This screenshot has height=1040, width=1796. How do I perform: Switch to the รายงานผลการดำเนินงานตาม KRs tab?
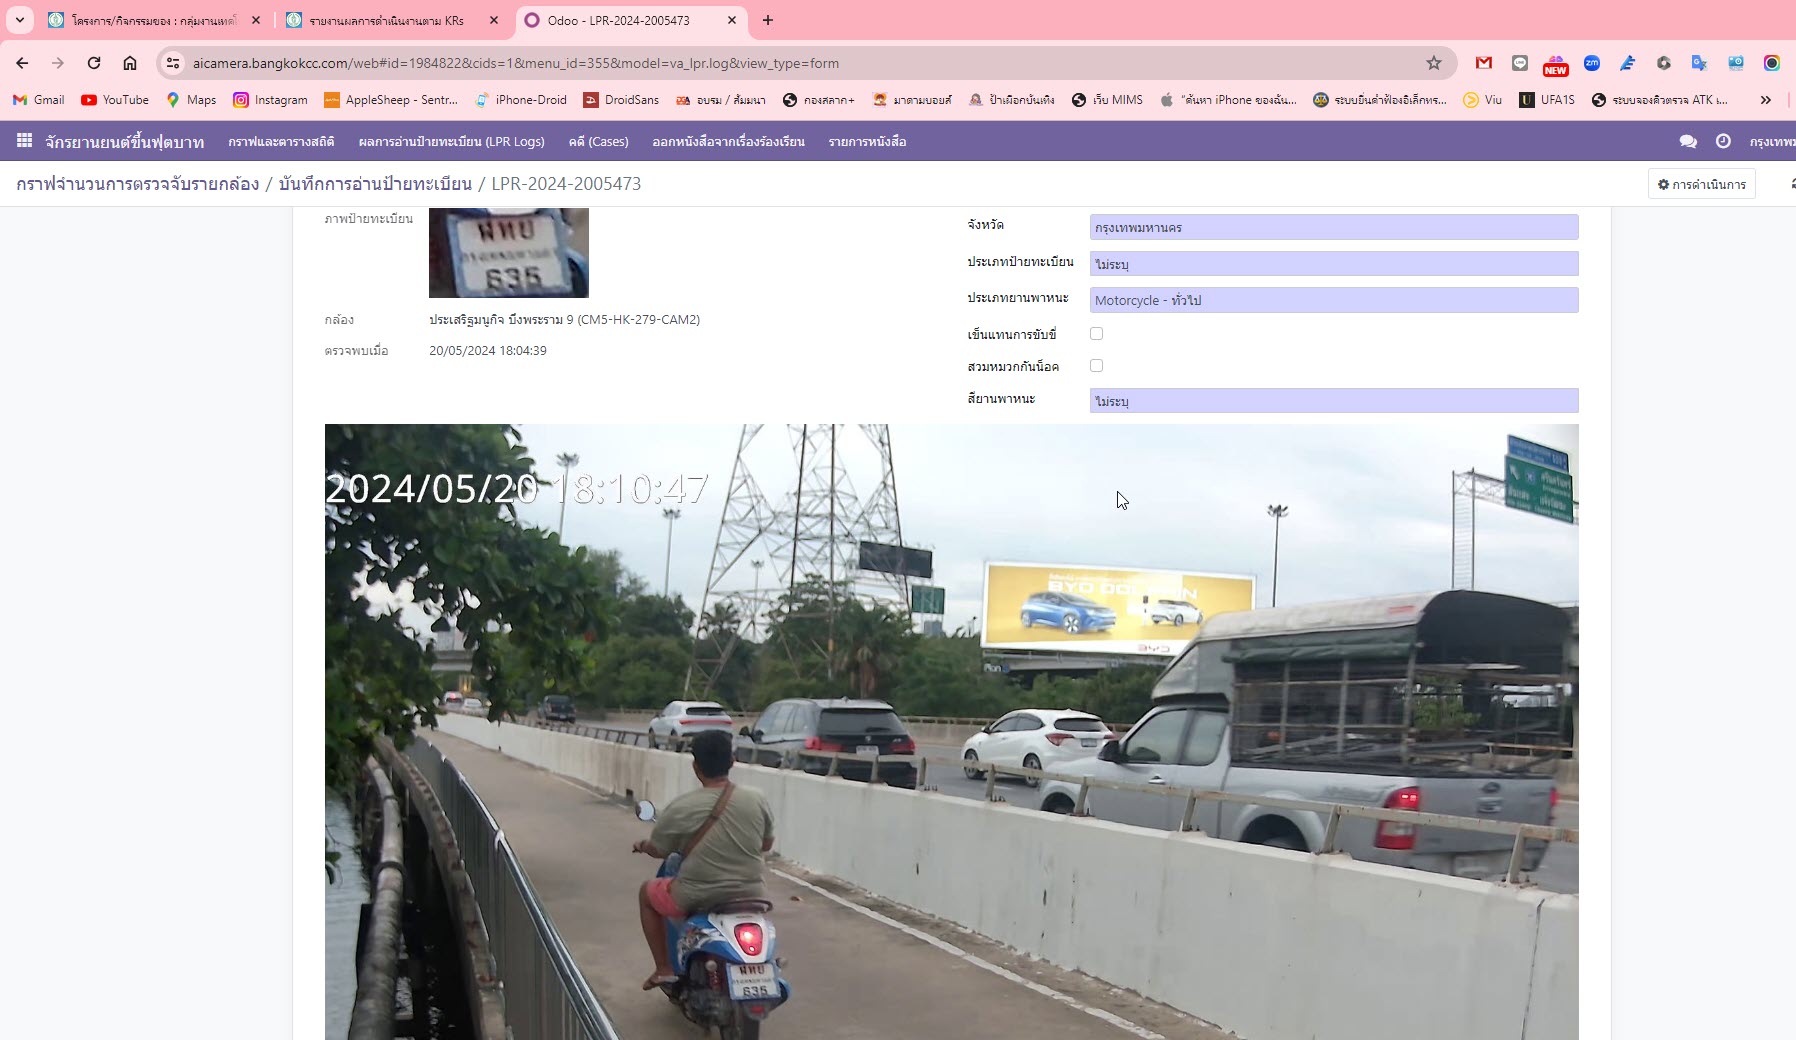coord(386,20)
